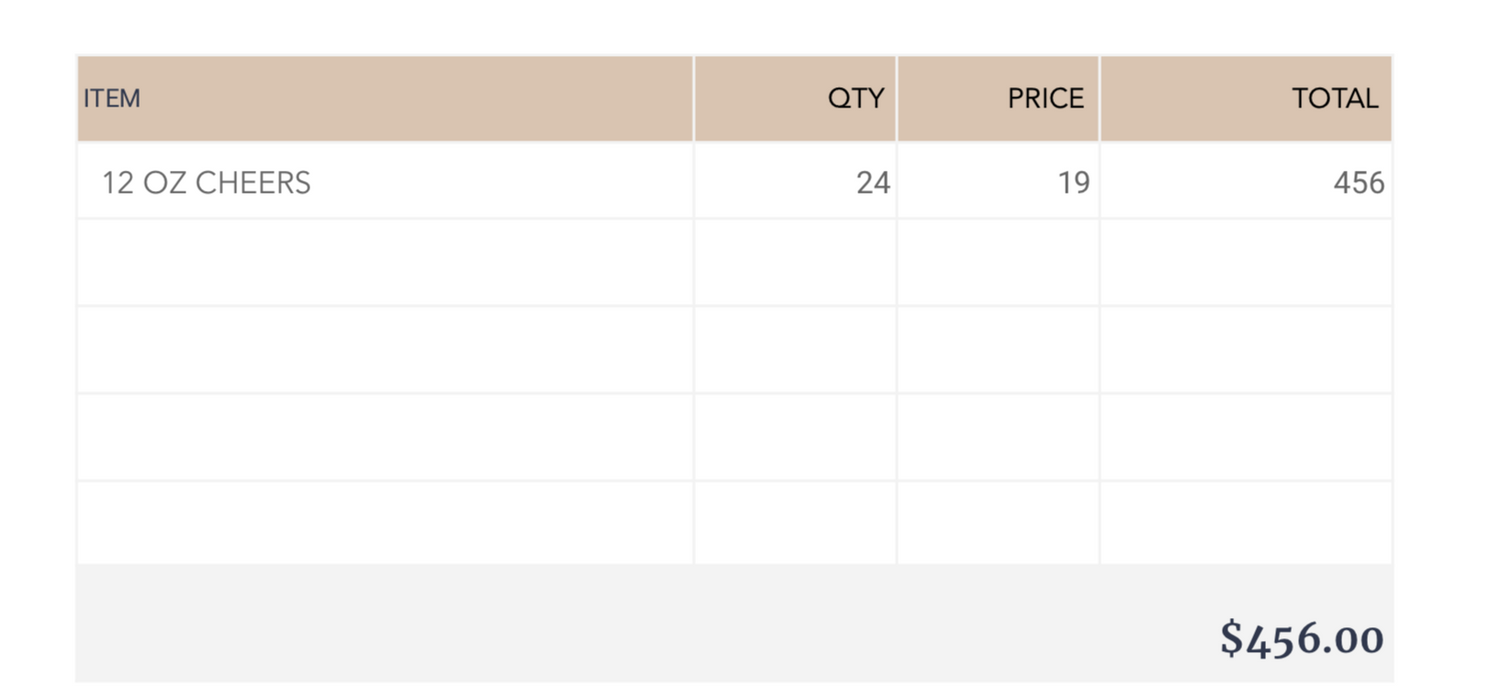The height and width of the screenshot is (698, 1500).
Task: Select the quantity cell showing 24
Action: tap(796, 181)
